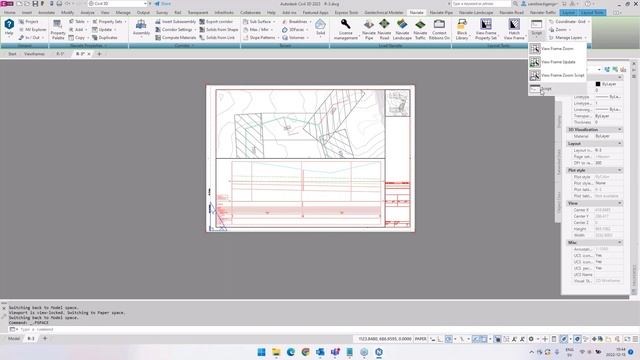Screen dimensions: 640x360
Task: Open the Property Sets dropdown
Action: point(109,21)
